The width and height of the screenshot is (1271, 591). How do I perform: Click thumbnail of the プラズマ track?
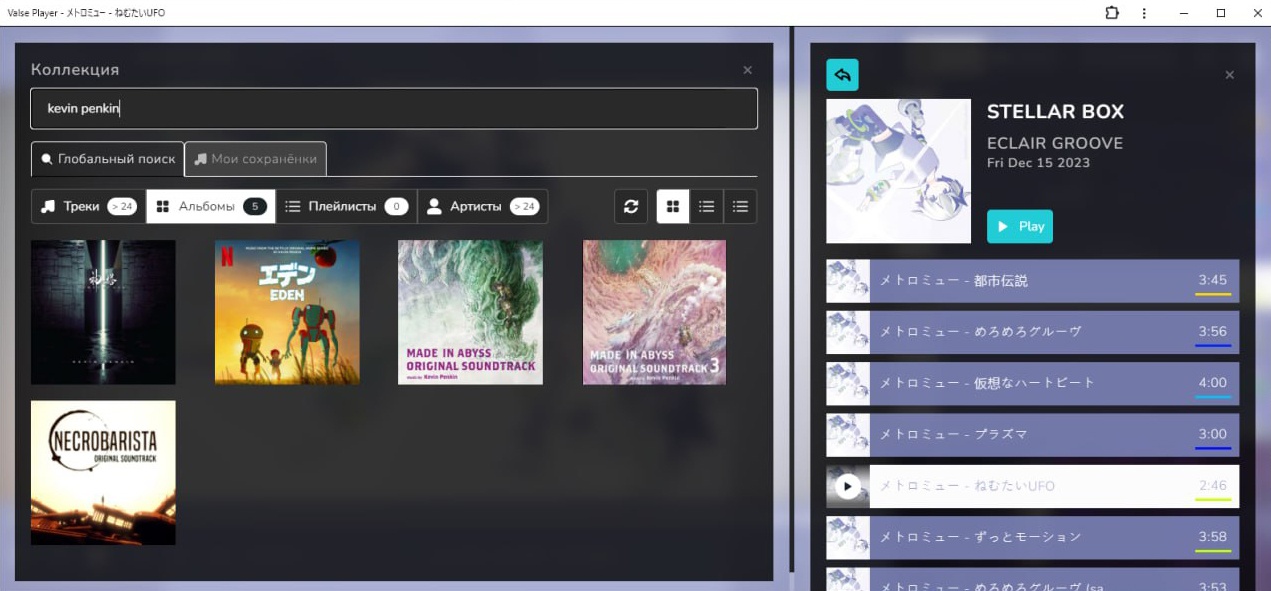[x=848, y=435]
